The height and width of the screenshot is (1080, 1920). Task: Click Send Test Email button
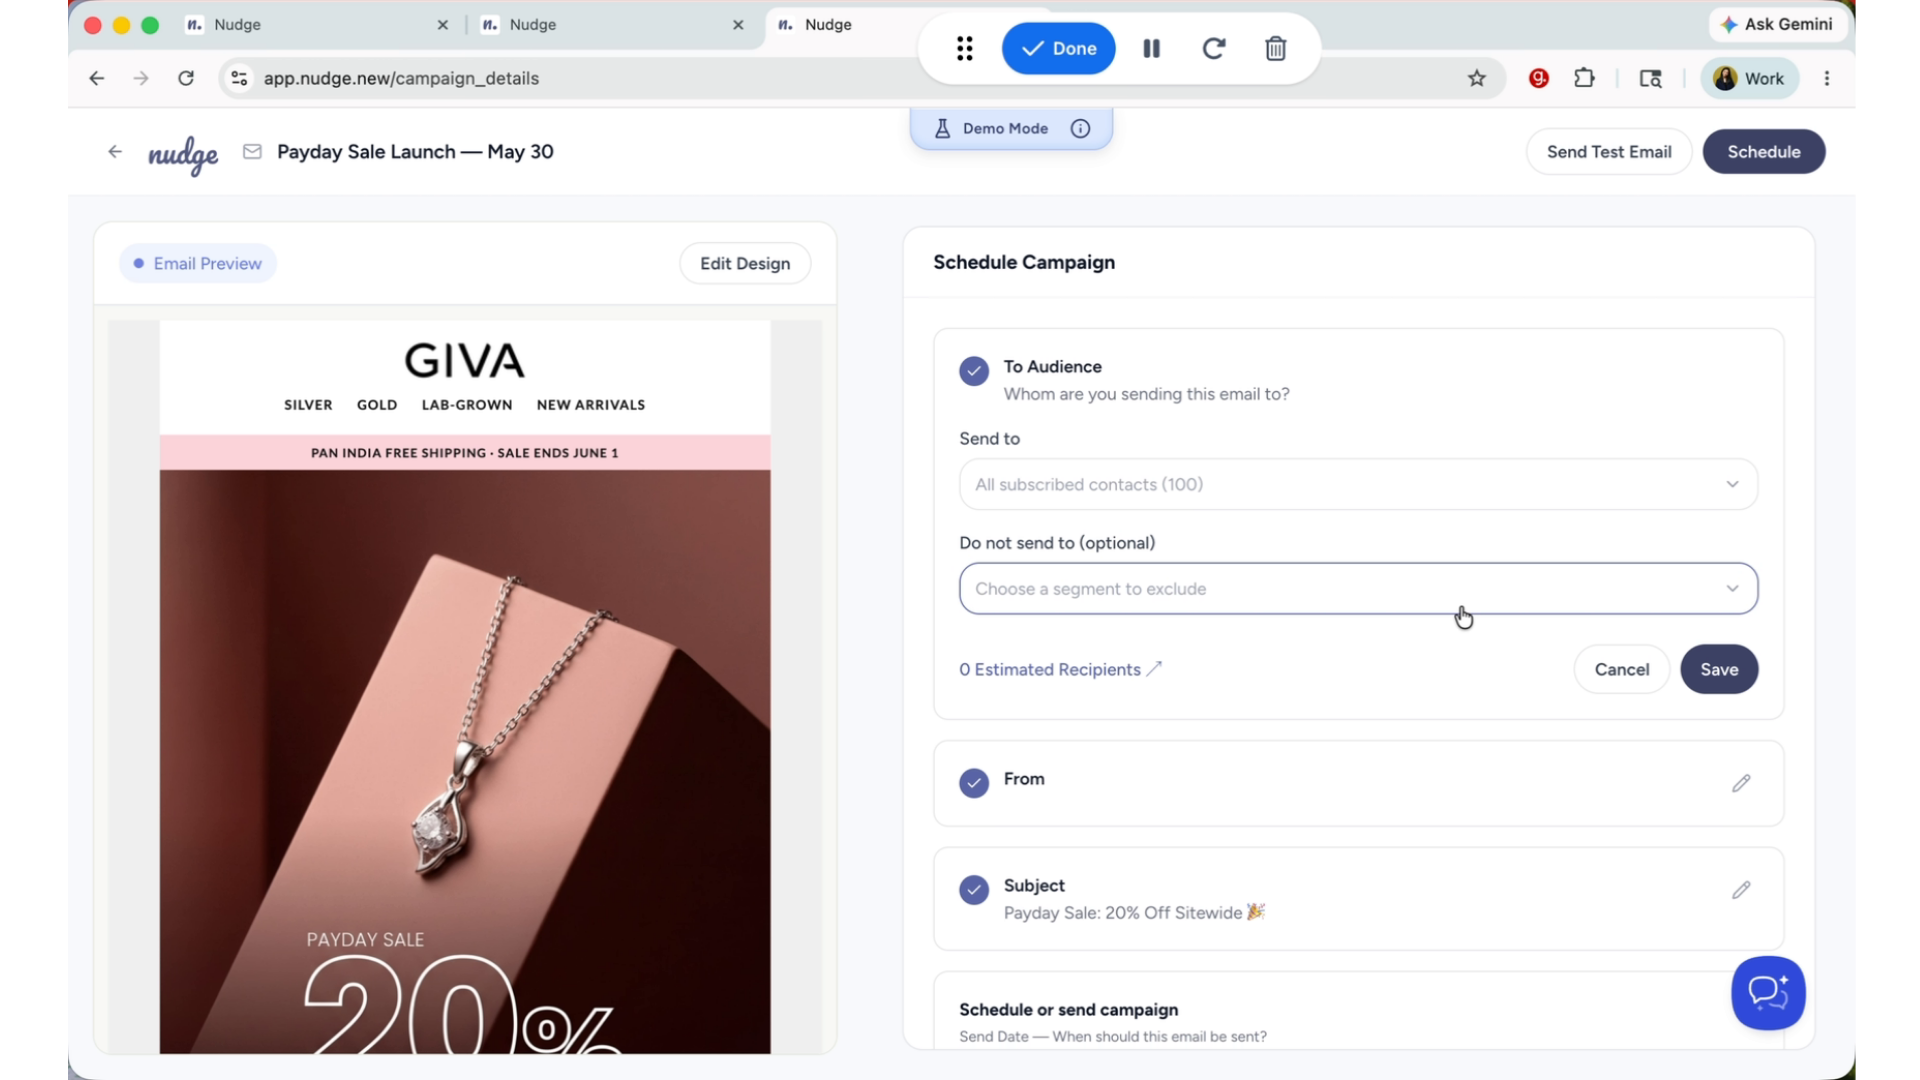(1608, 152)
